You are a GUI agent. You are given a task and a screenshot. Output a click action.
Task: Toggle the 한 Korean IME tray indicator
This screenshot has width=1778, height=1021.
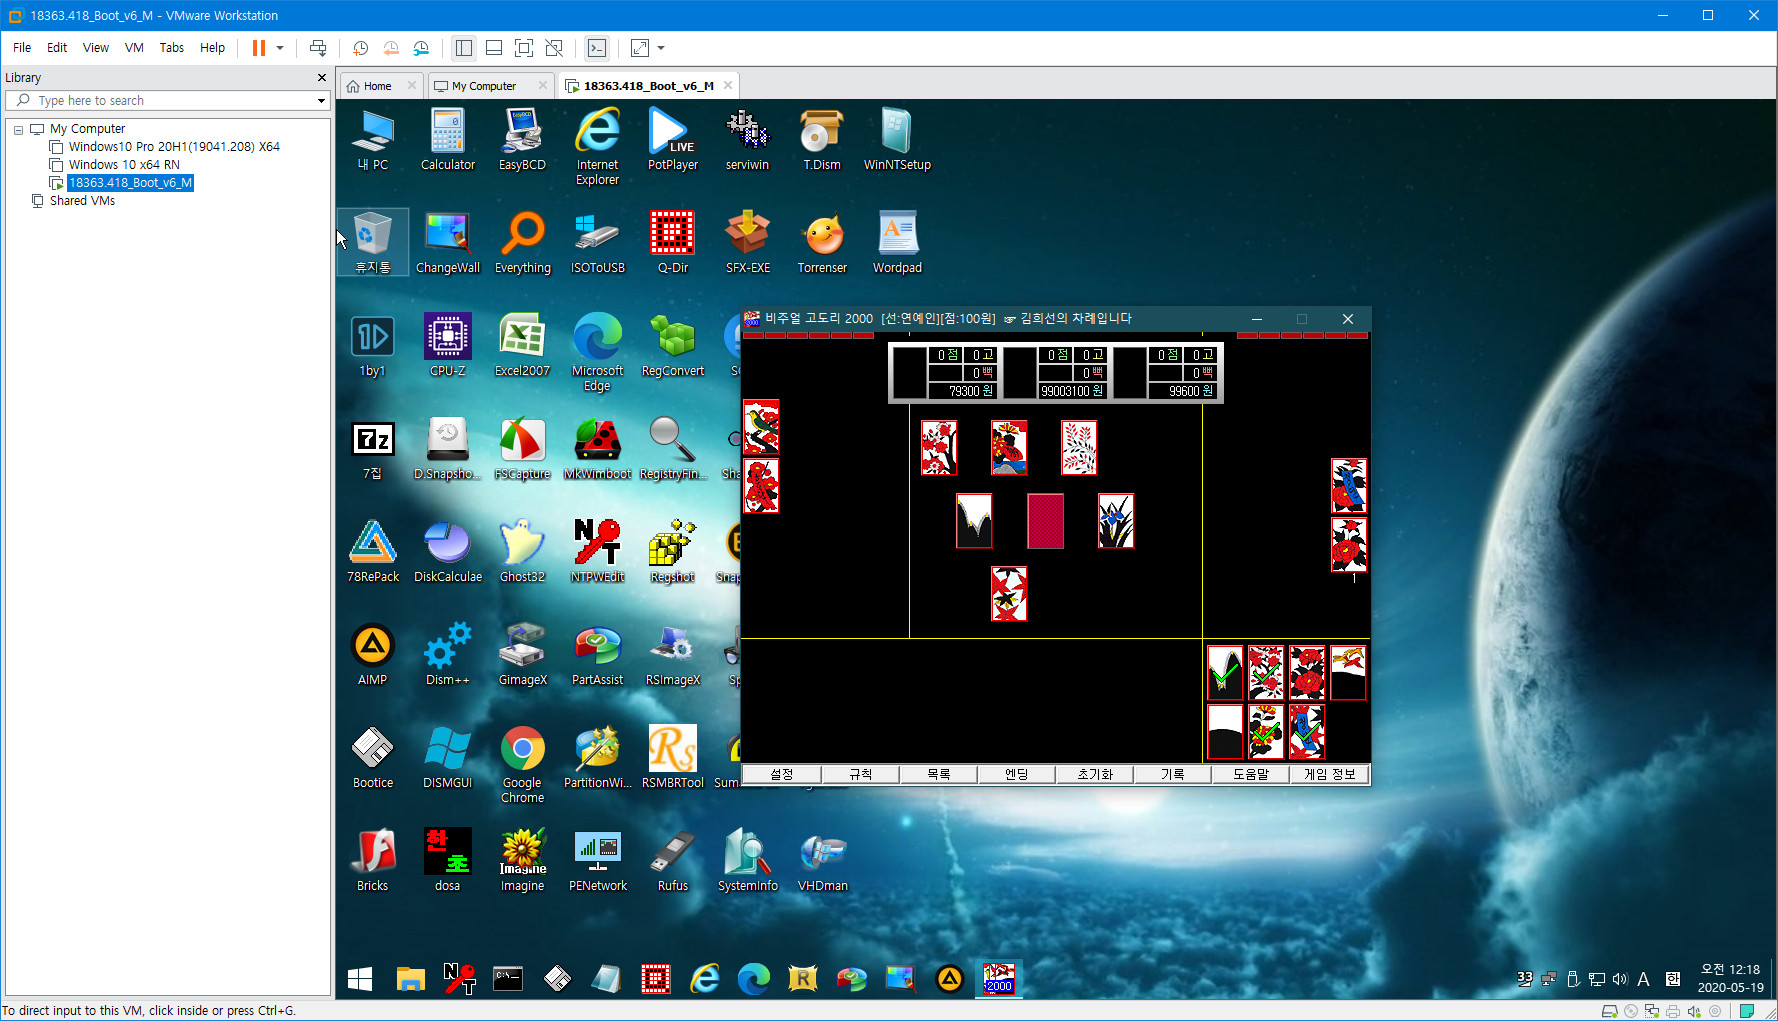(x=1673, y=979)
